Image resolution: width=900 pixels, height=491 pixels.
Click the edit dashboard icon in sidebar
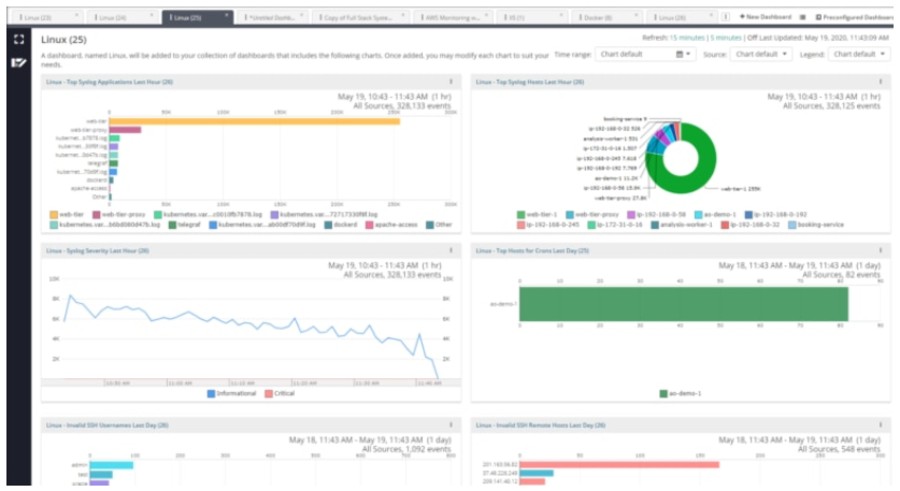[19, 63]
